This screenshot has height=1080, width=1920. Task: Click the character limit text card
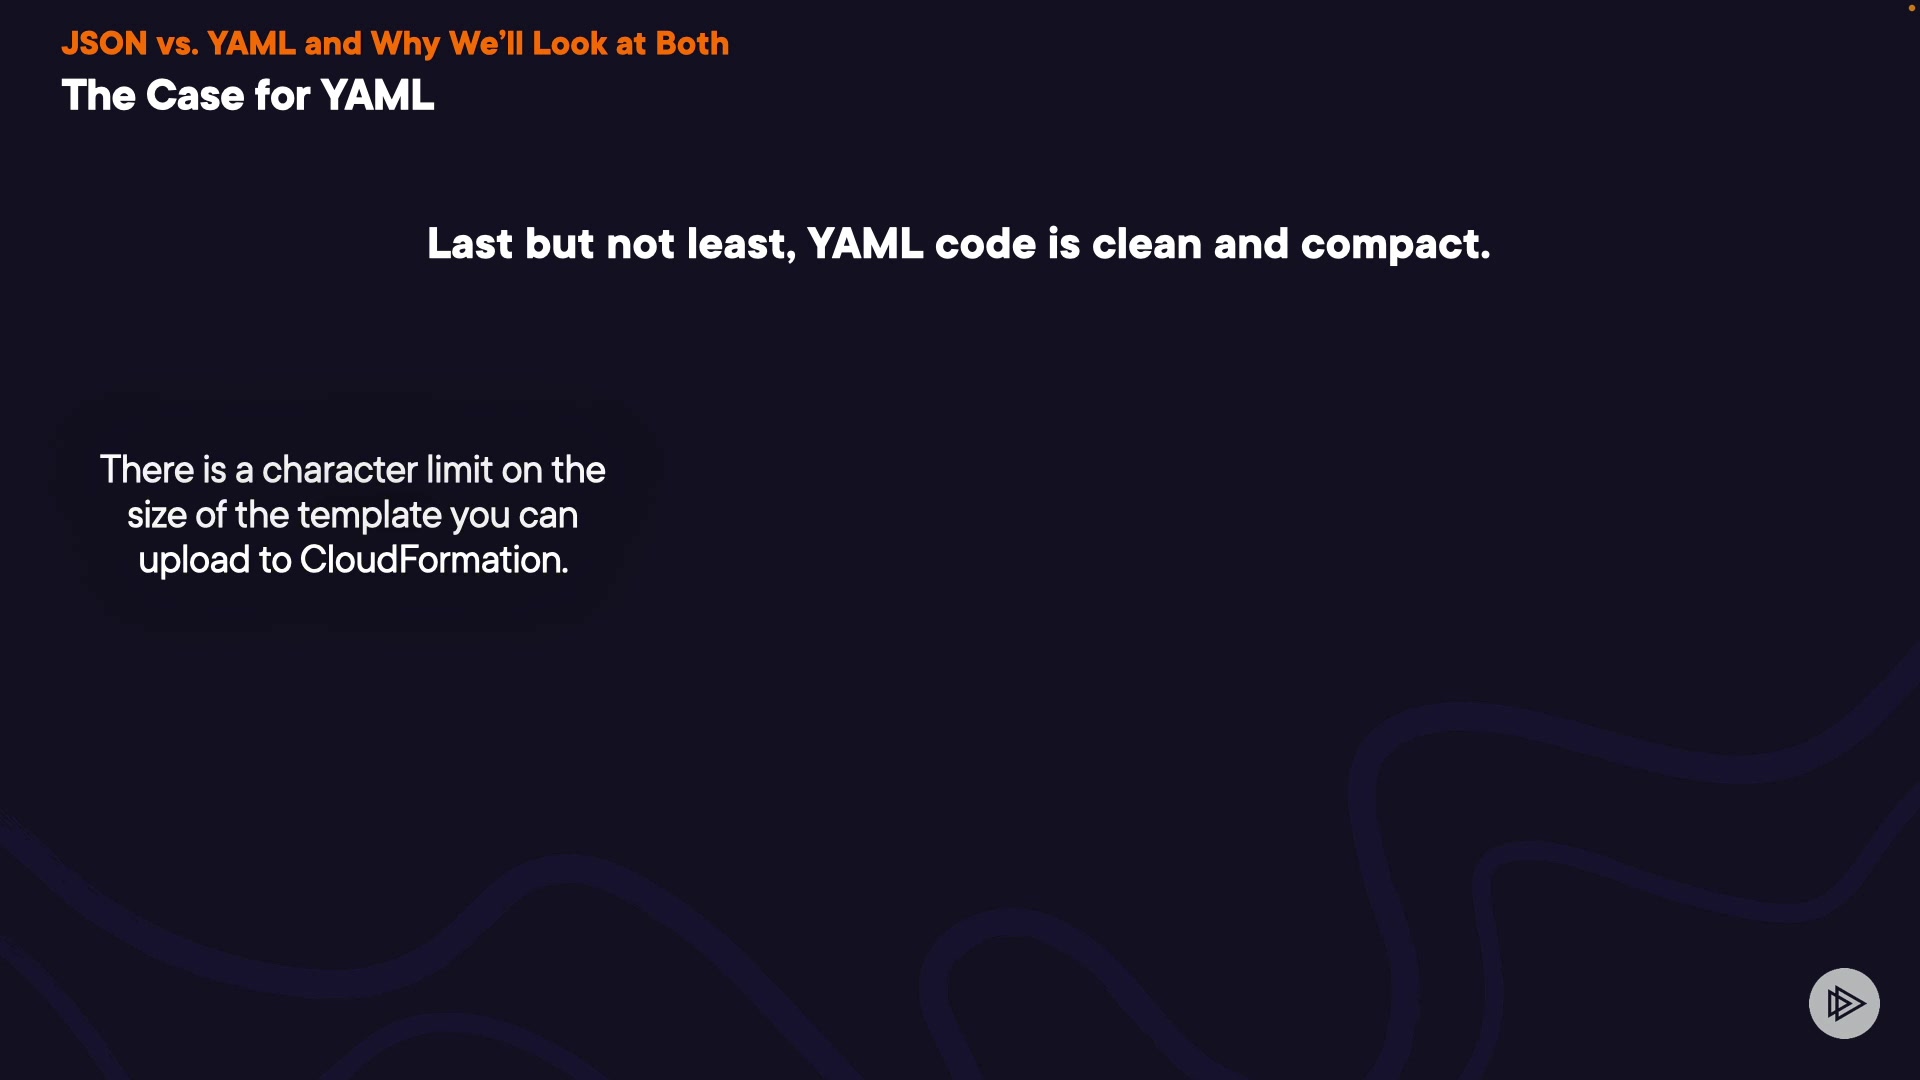(x=353, y=515)
